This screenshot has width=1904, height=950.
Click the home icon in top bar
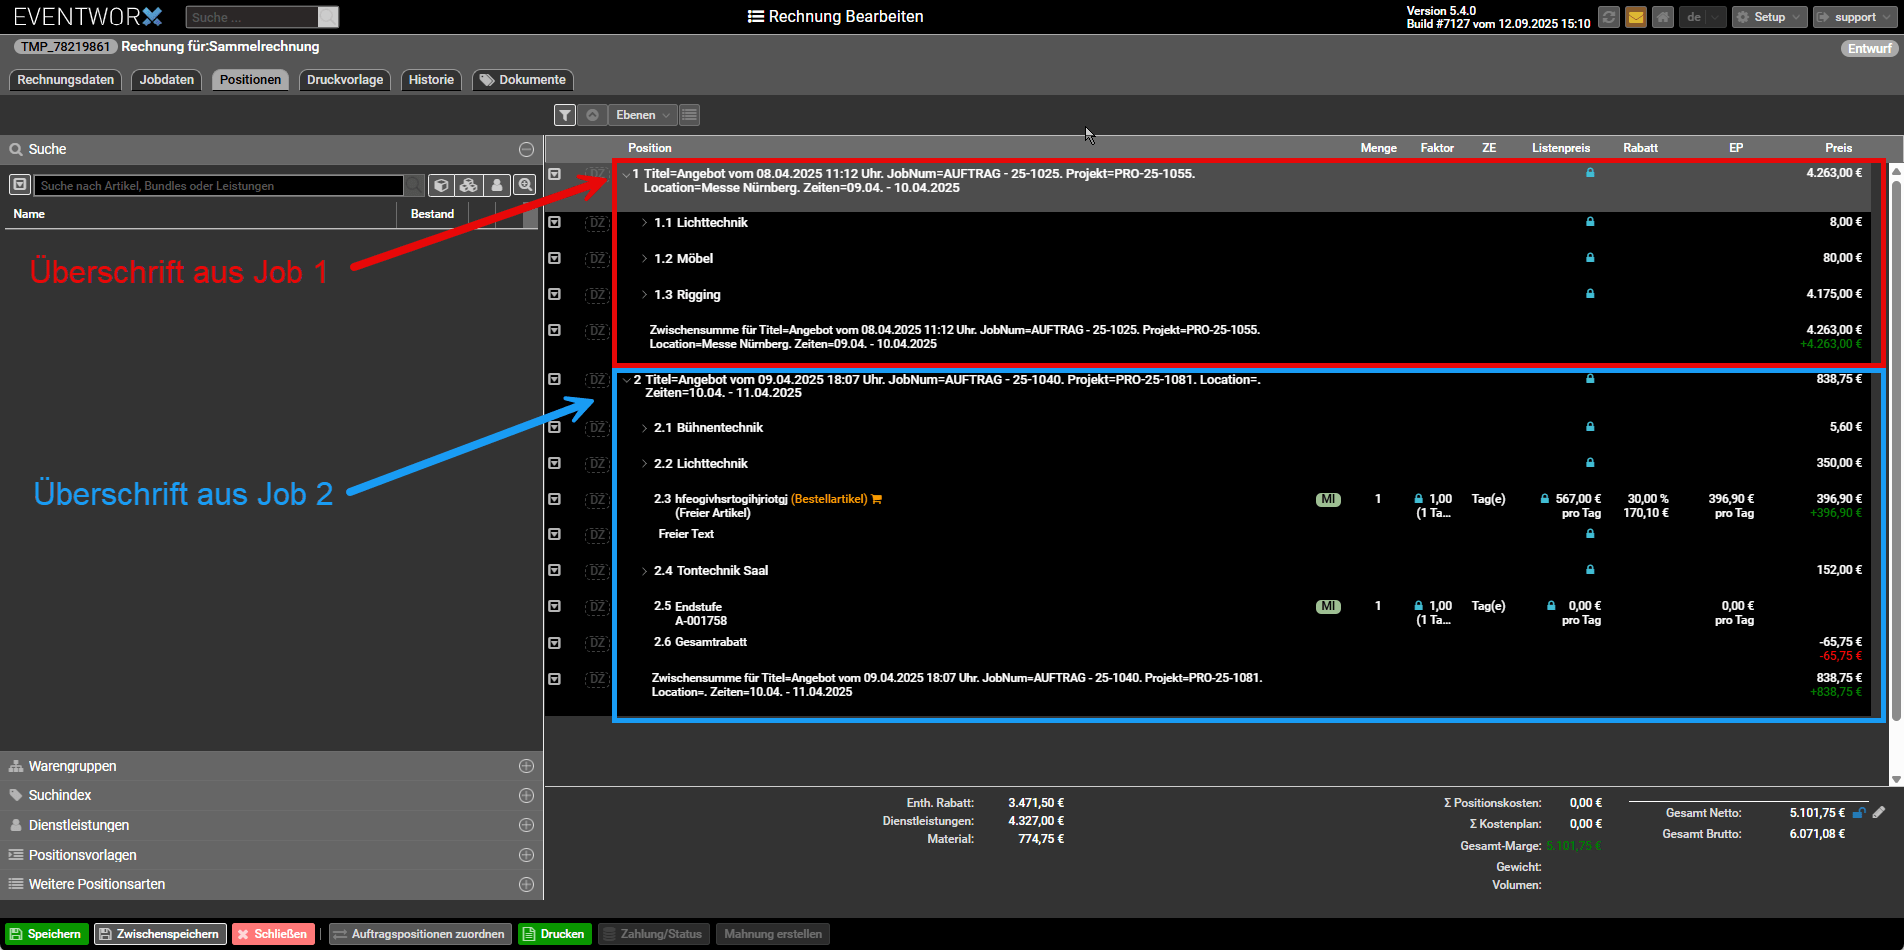[1663, 17]
